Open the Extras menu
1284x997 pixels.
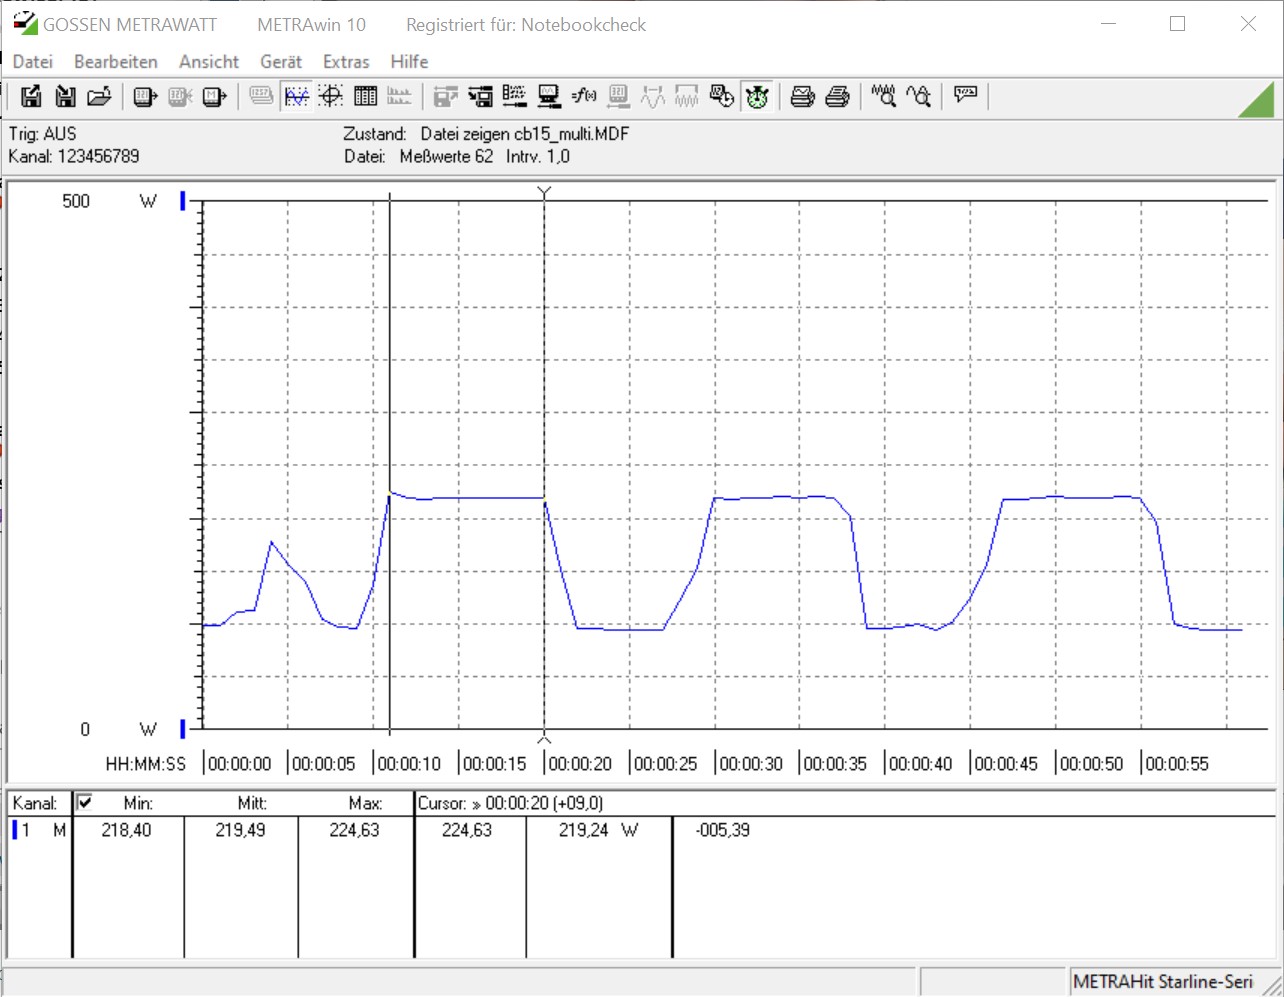click(346, 61)
